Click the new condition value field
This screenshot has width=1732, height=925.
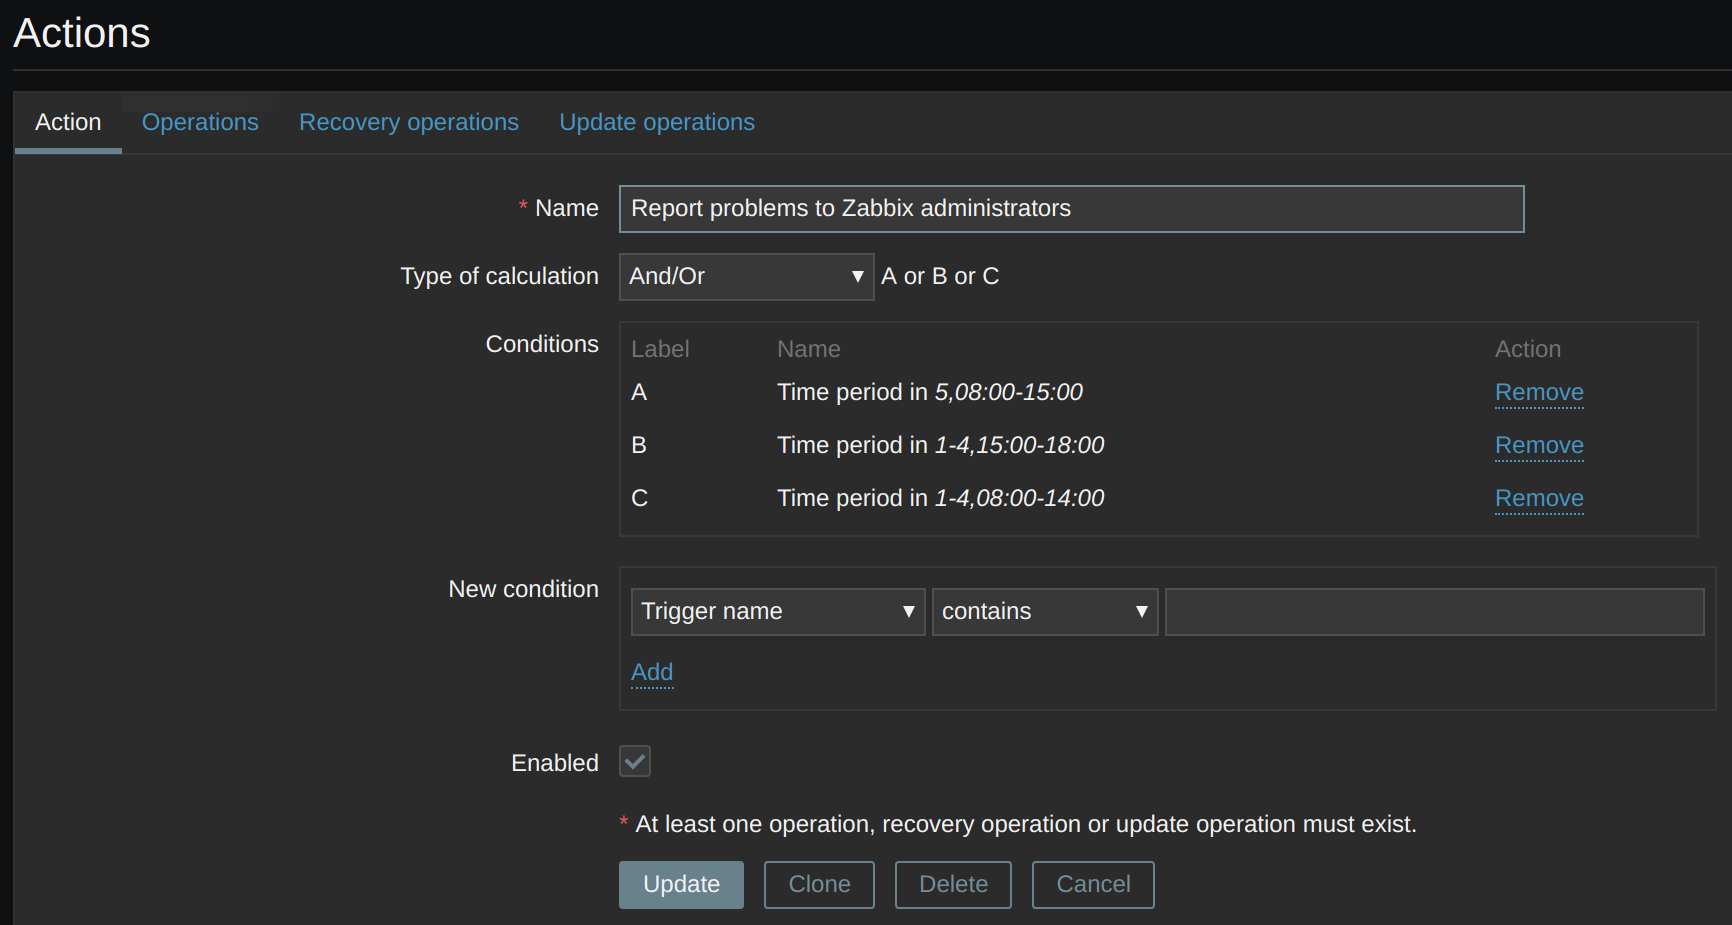(x=1434, y=612)
